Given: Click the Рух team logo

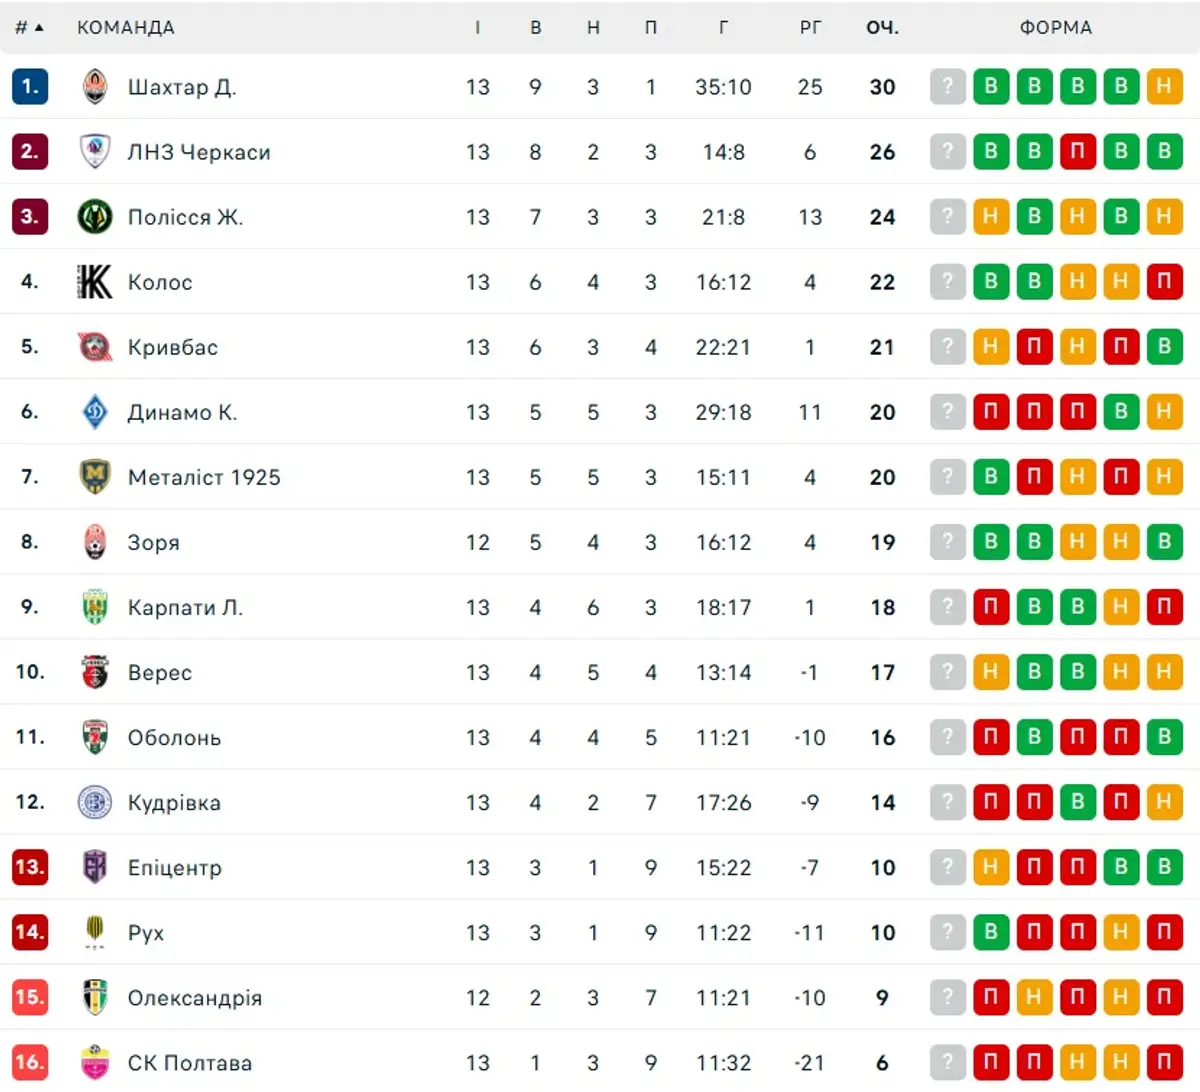Looking at the screenshot, I should [95, 932].
